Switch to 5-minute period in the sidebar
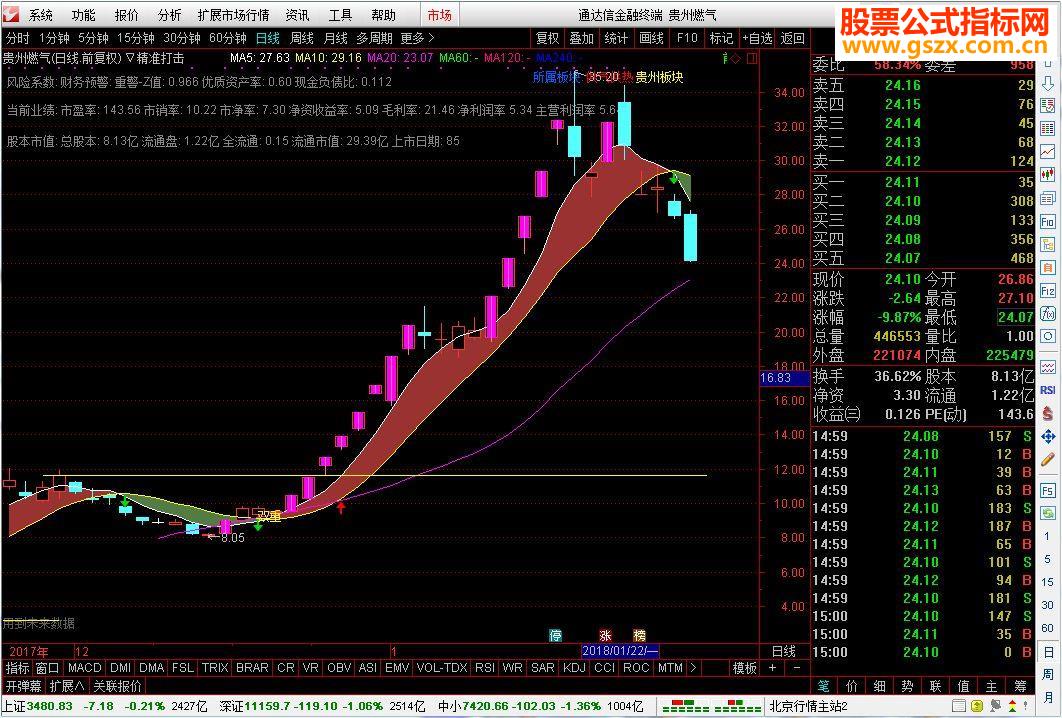Screen dimensions: 1062x718 [1047, 559]
